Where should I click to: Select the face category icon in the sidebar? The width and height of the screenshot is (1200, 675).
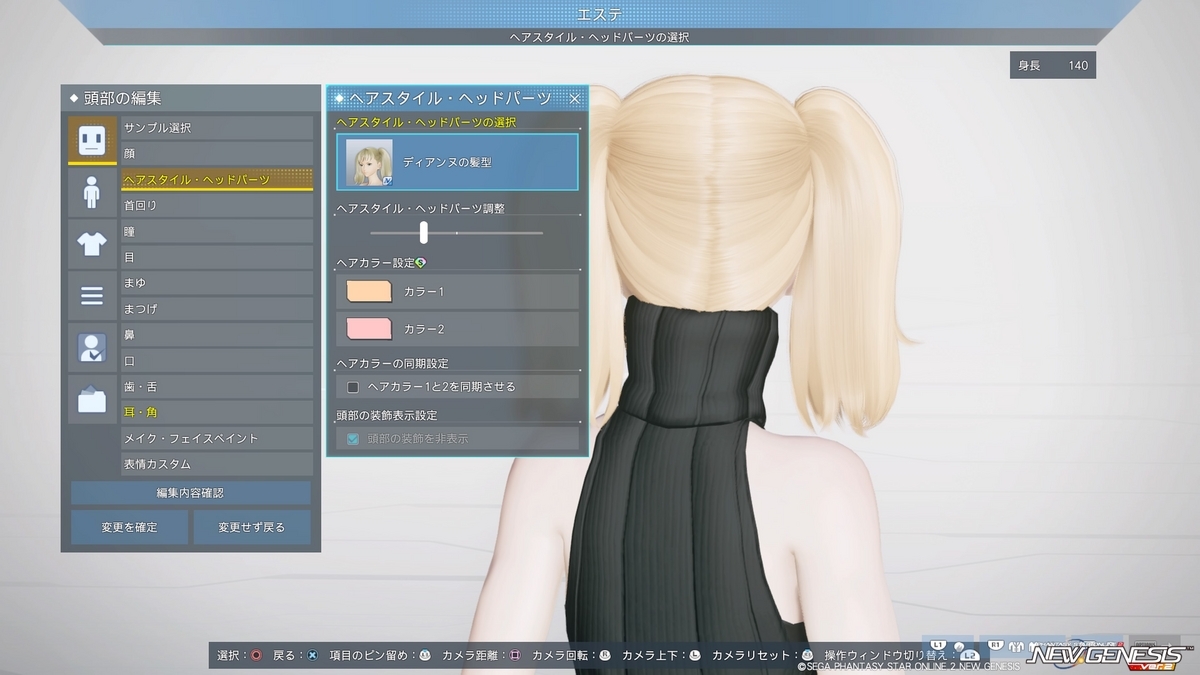pos(92,140)
